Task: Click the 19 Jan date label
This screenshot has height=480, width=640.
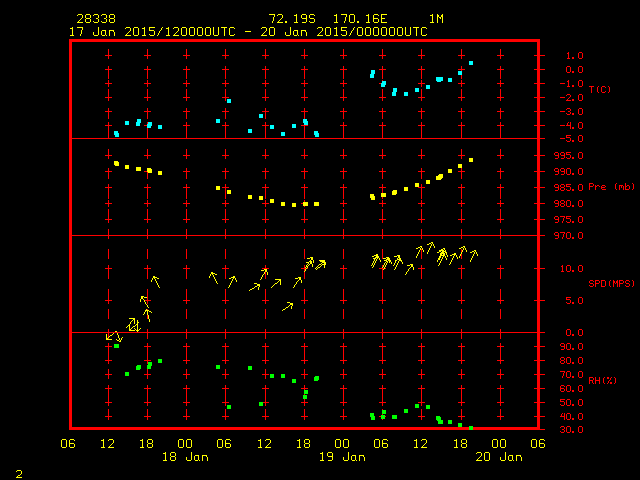Action: point(342,456)
